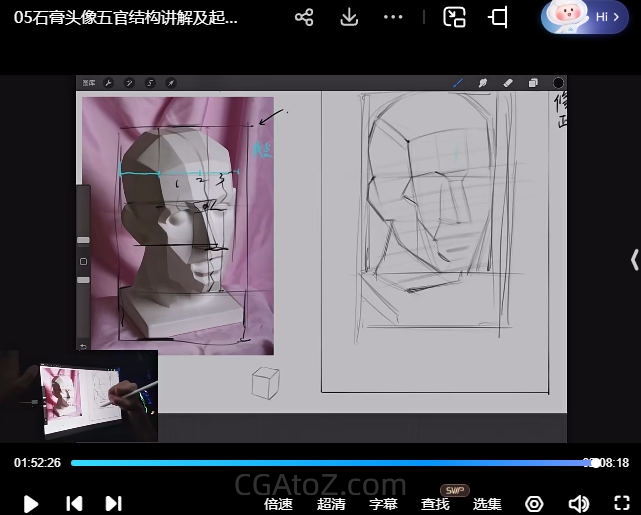This screenshot has height=515, width=641.
Task: Open the 选集 episode list
Action: (x=487, y=504)
